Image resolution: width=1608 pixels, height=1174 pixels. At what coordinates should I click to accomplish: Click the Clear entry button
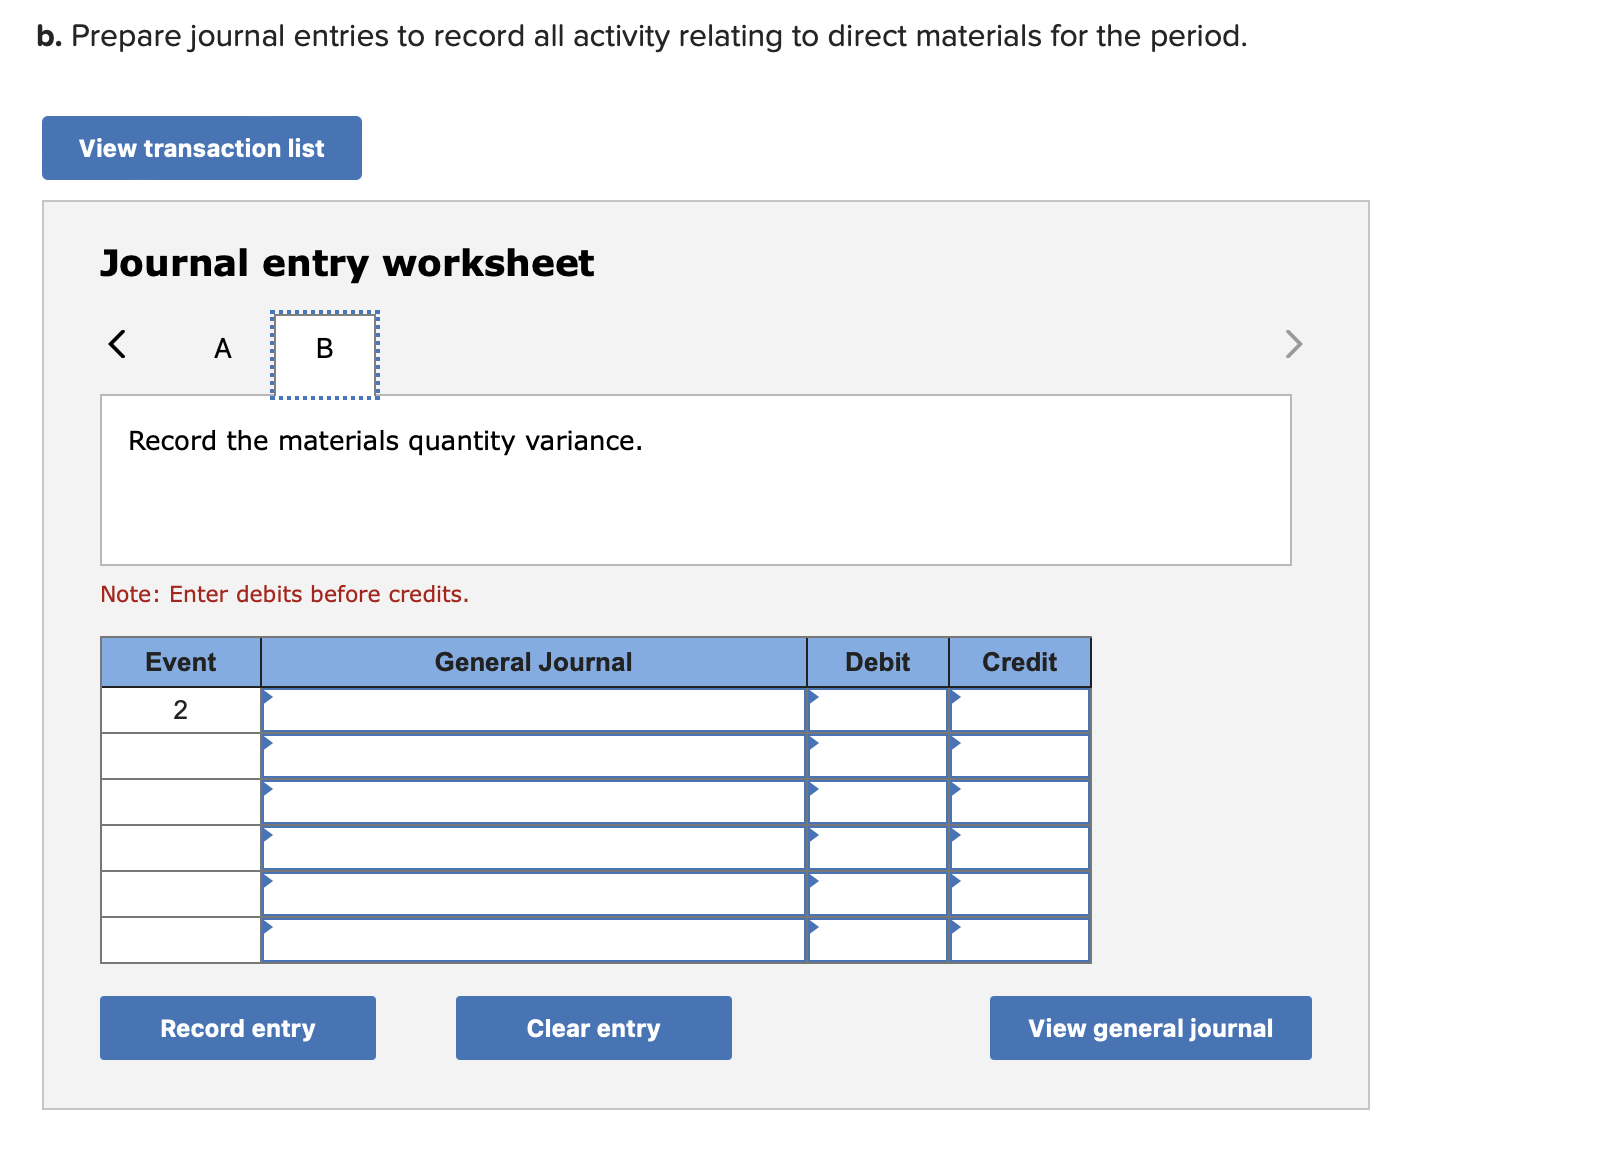593,1028
